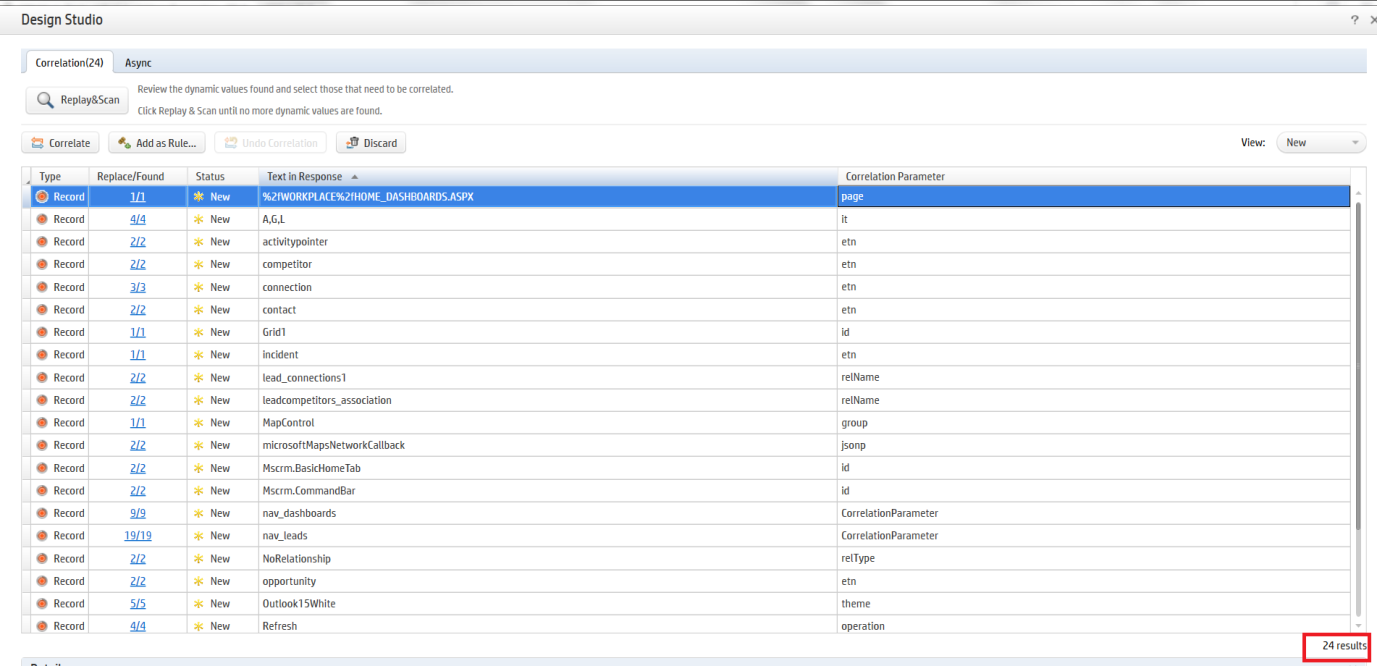The height and width of the screenshot is (666, 1377).
Task: Open 3/3 link for connection row
Action: point(138,287)
